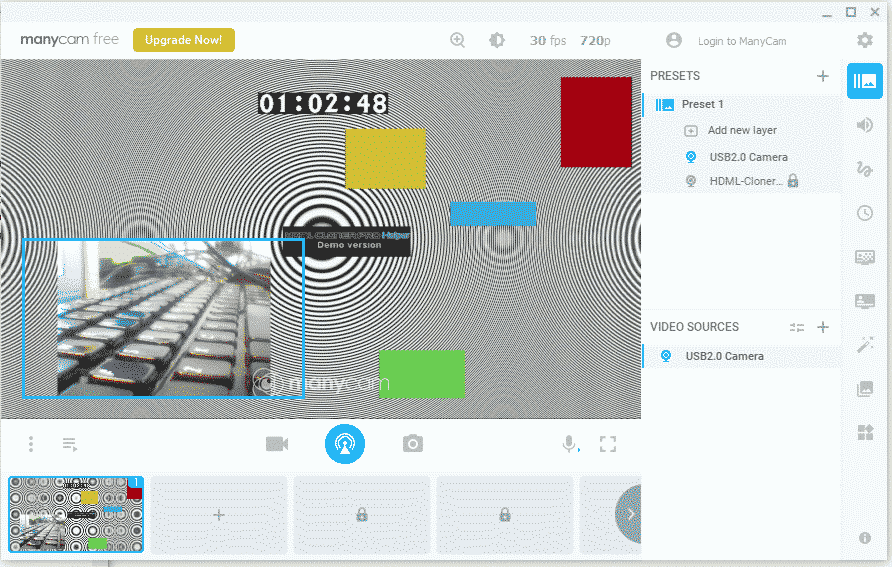Change the 30 fps frame rate

point(548,40)
